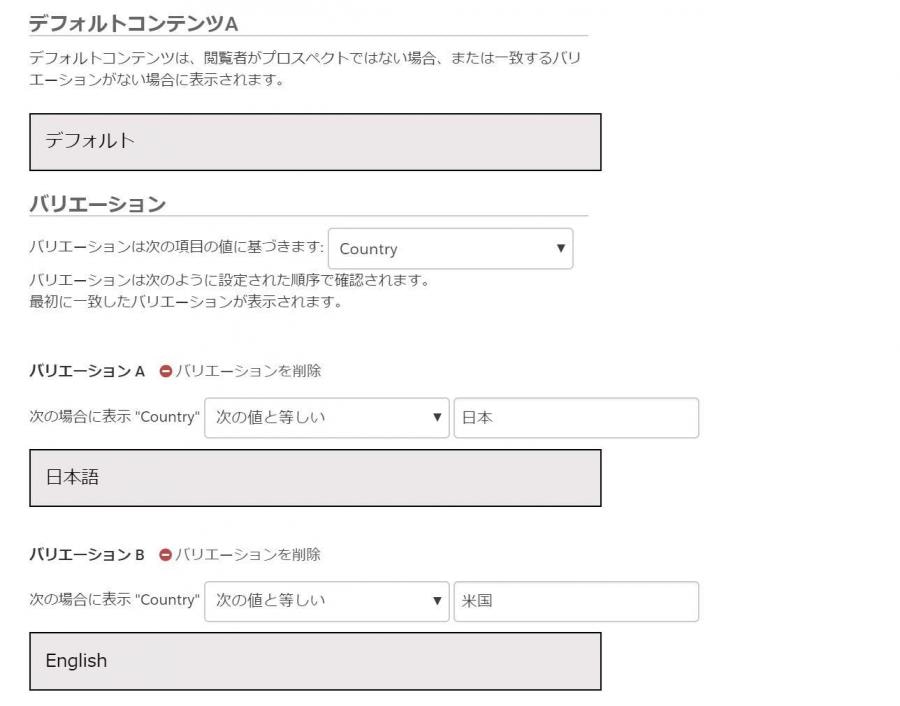Click the バリエーション A label
Viewport: 900px width, 706px height.
coord(87,371)
